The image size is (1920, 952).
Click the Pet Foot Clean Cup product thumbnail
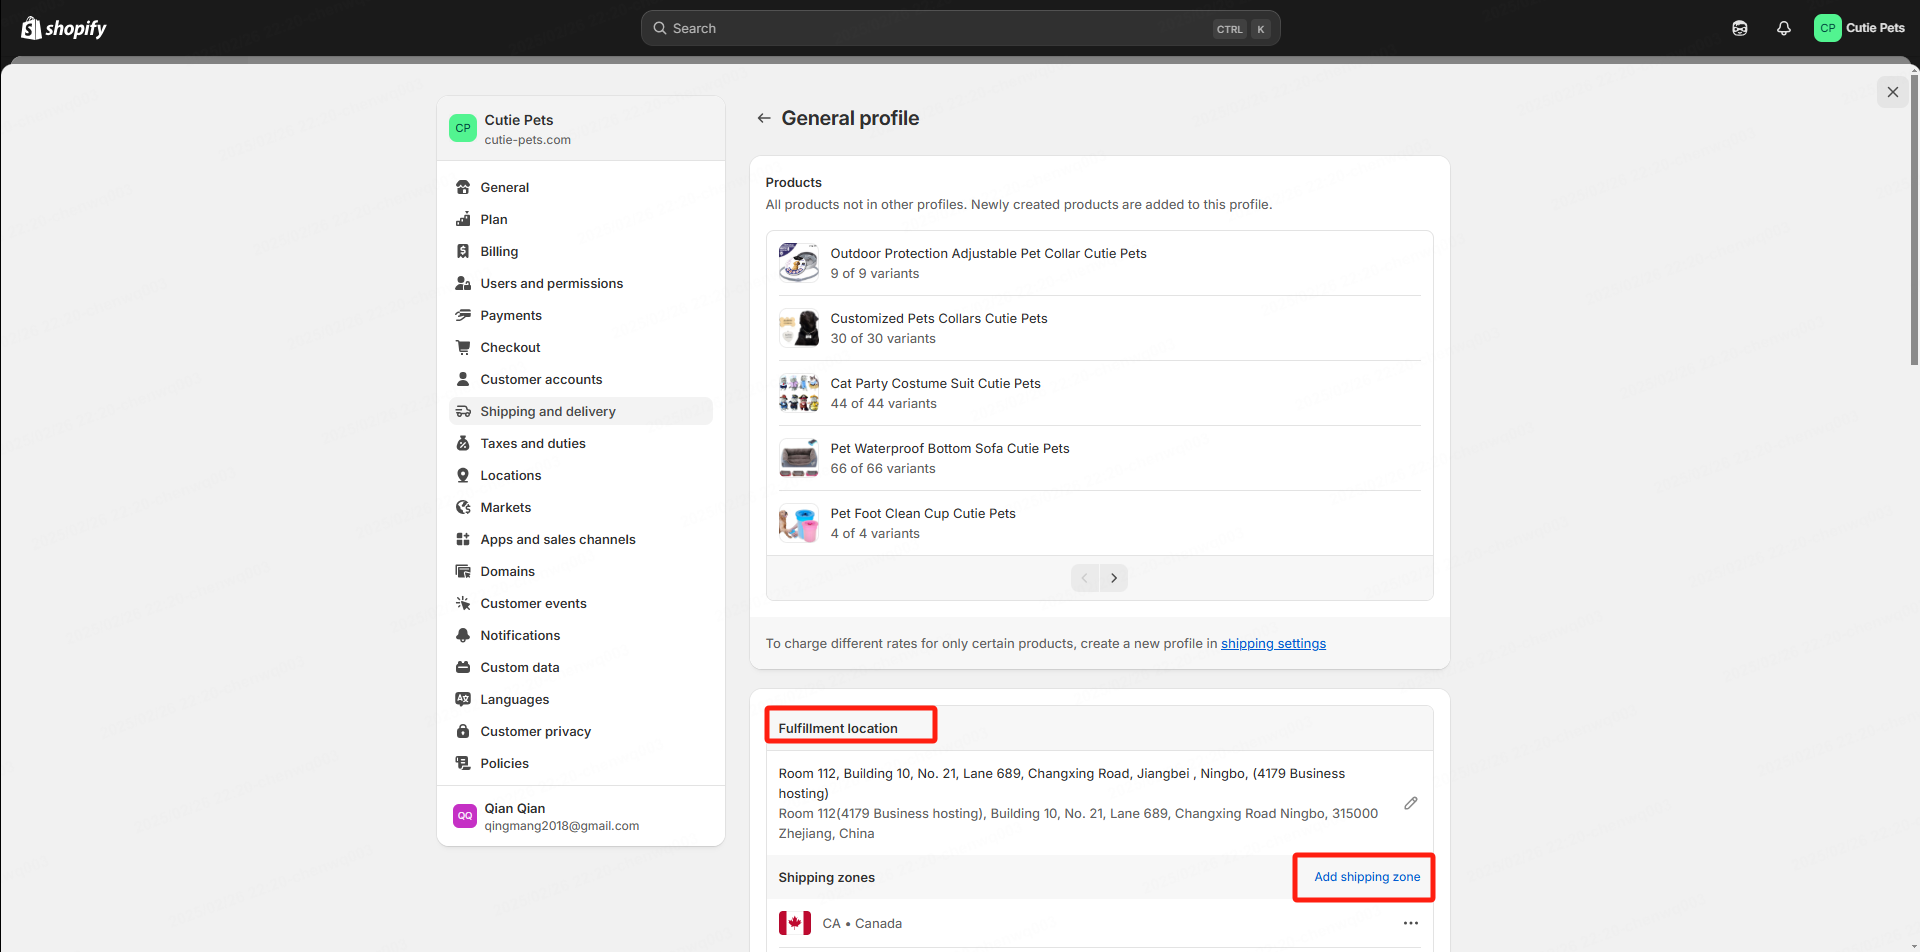coord(799,523)
